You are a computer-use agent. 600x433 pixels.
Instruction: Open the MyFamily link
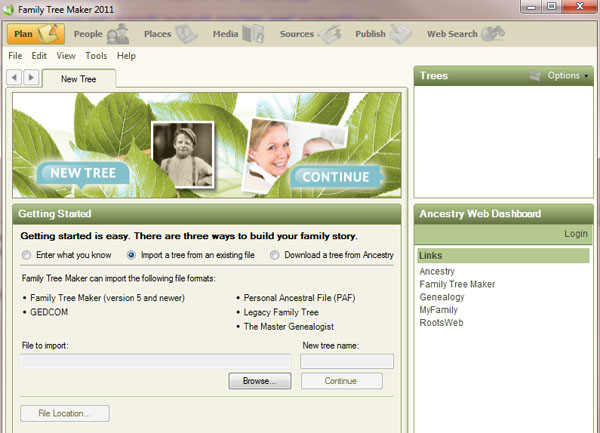click(x=439, y=310)
